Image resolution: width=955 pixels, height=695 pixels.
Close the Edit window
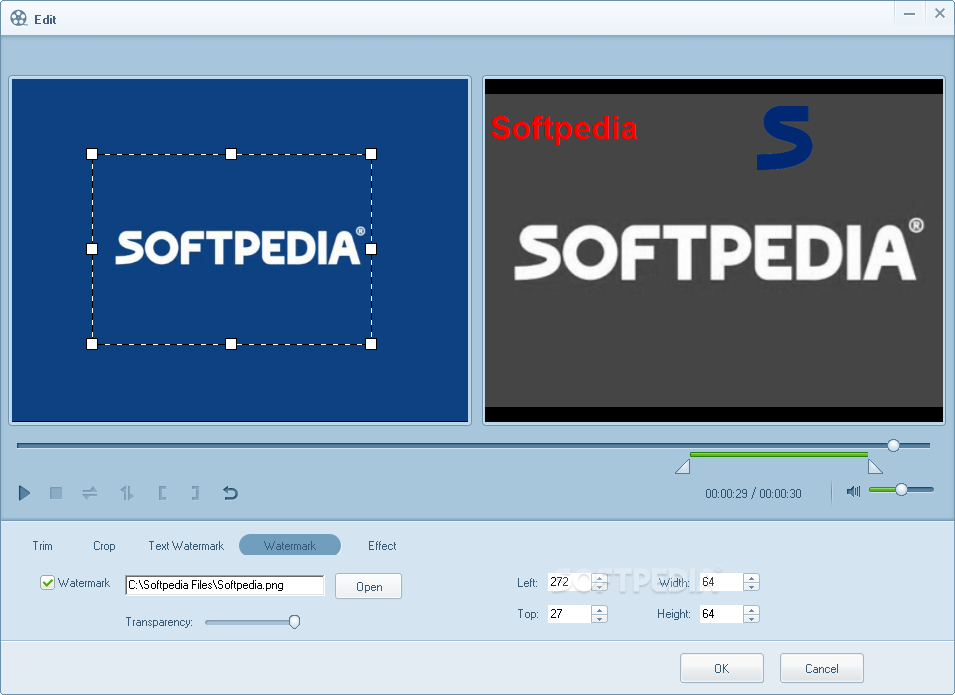click(x=940, y=13)
